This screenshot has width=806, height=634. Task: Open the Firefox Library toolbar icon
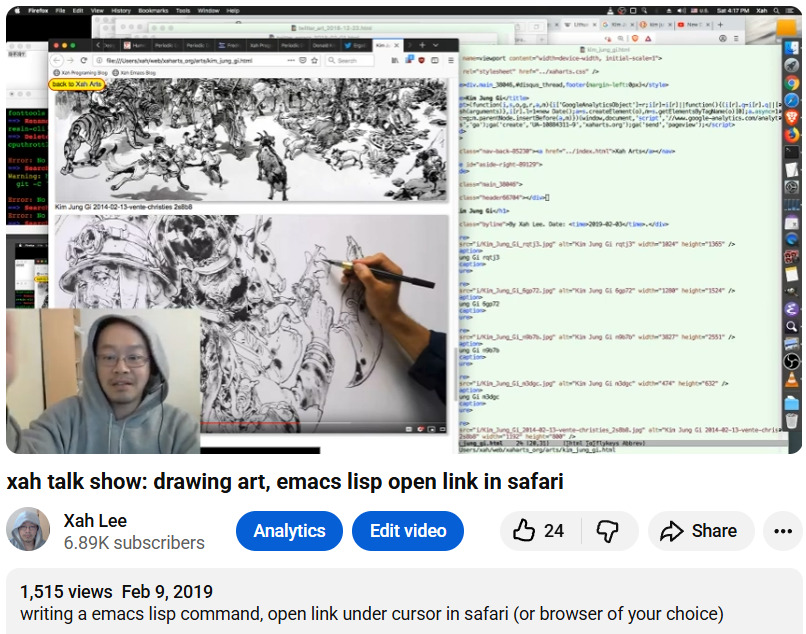point(394,60)
